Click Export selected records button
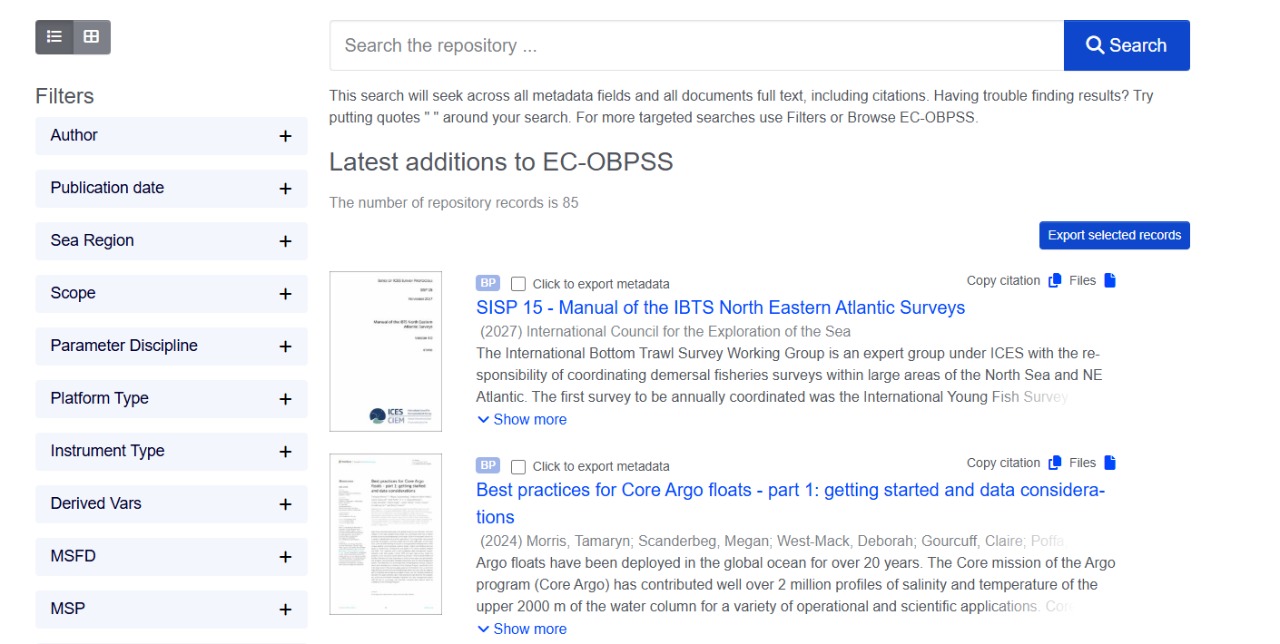This screenshot has height=644, width=1280. (x=1114, y=235)
